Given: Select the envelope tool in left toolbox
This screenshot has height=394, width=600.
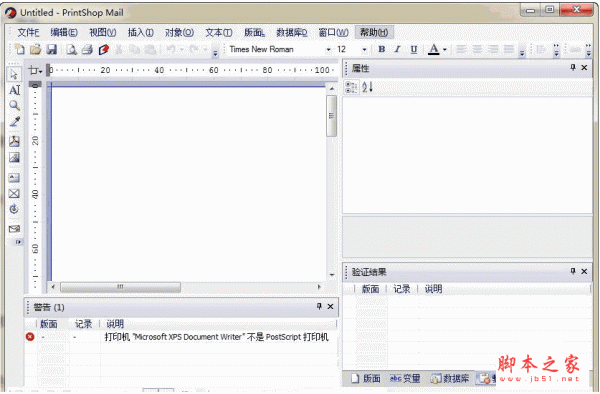Looking at the screenshot, I should click(14, 229).
